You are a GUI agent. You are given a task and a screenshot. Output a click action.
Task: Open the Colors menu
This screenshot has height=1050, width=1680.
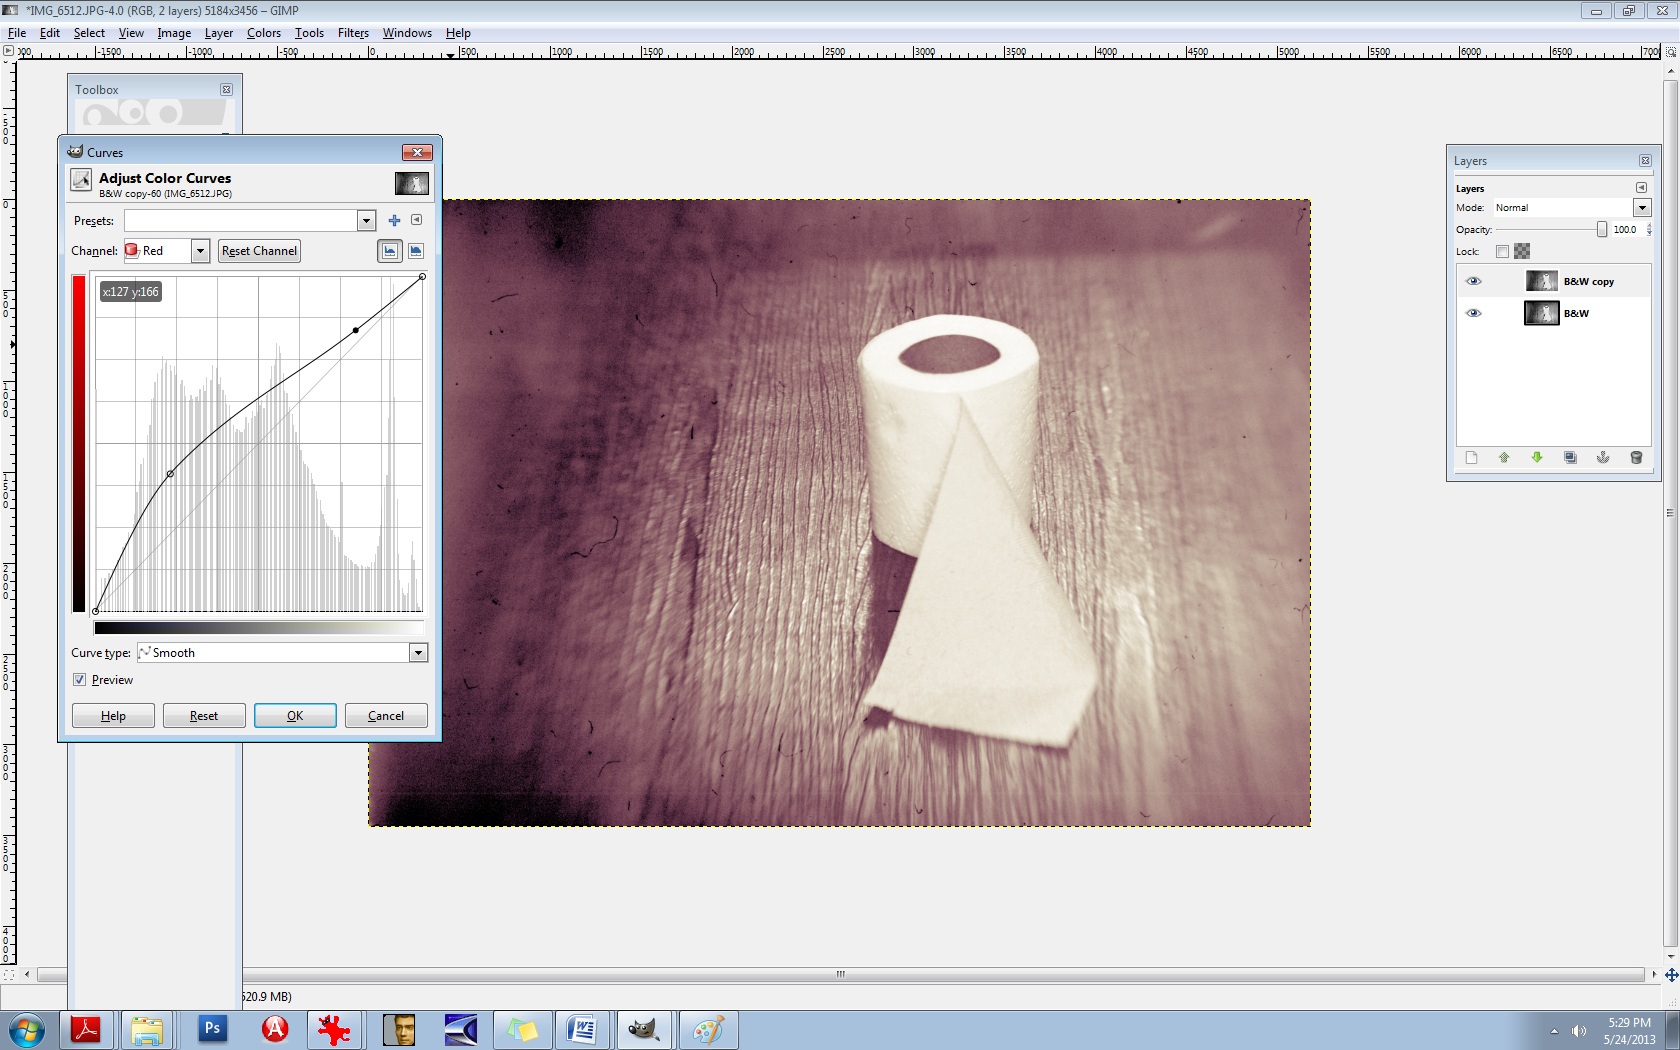pos(264,33)
